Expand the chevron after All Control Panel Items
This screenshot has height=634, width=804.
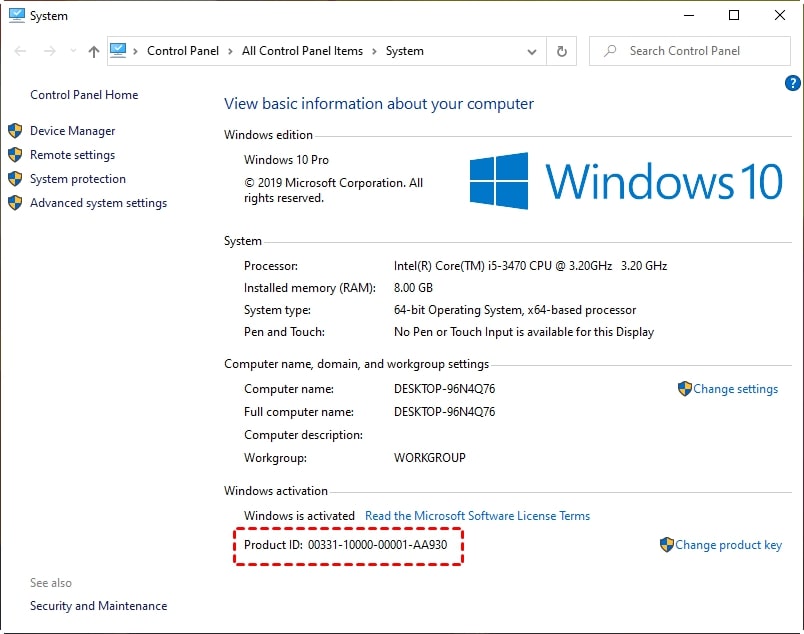pyautogui.click(x=375, y=50)
